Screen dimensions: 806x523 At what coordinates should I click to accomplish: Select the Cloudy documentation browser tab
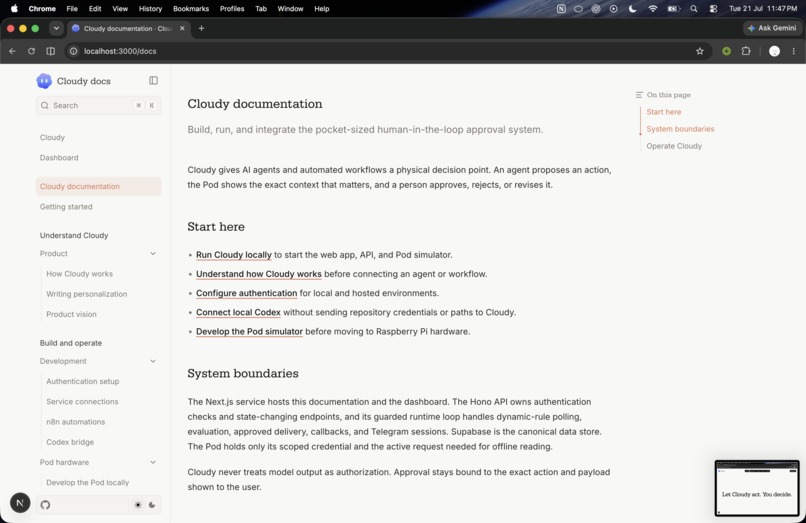(x=129, y=28)
